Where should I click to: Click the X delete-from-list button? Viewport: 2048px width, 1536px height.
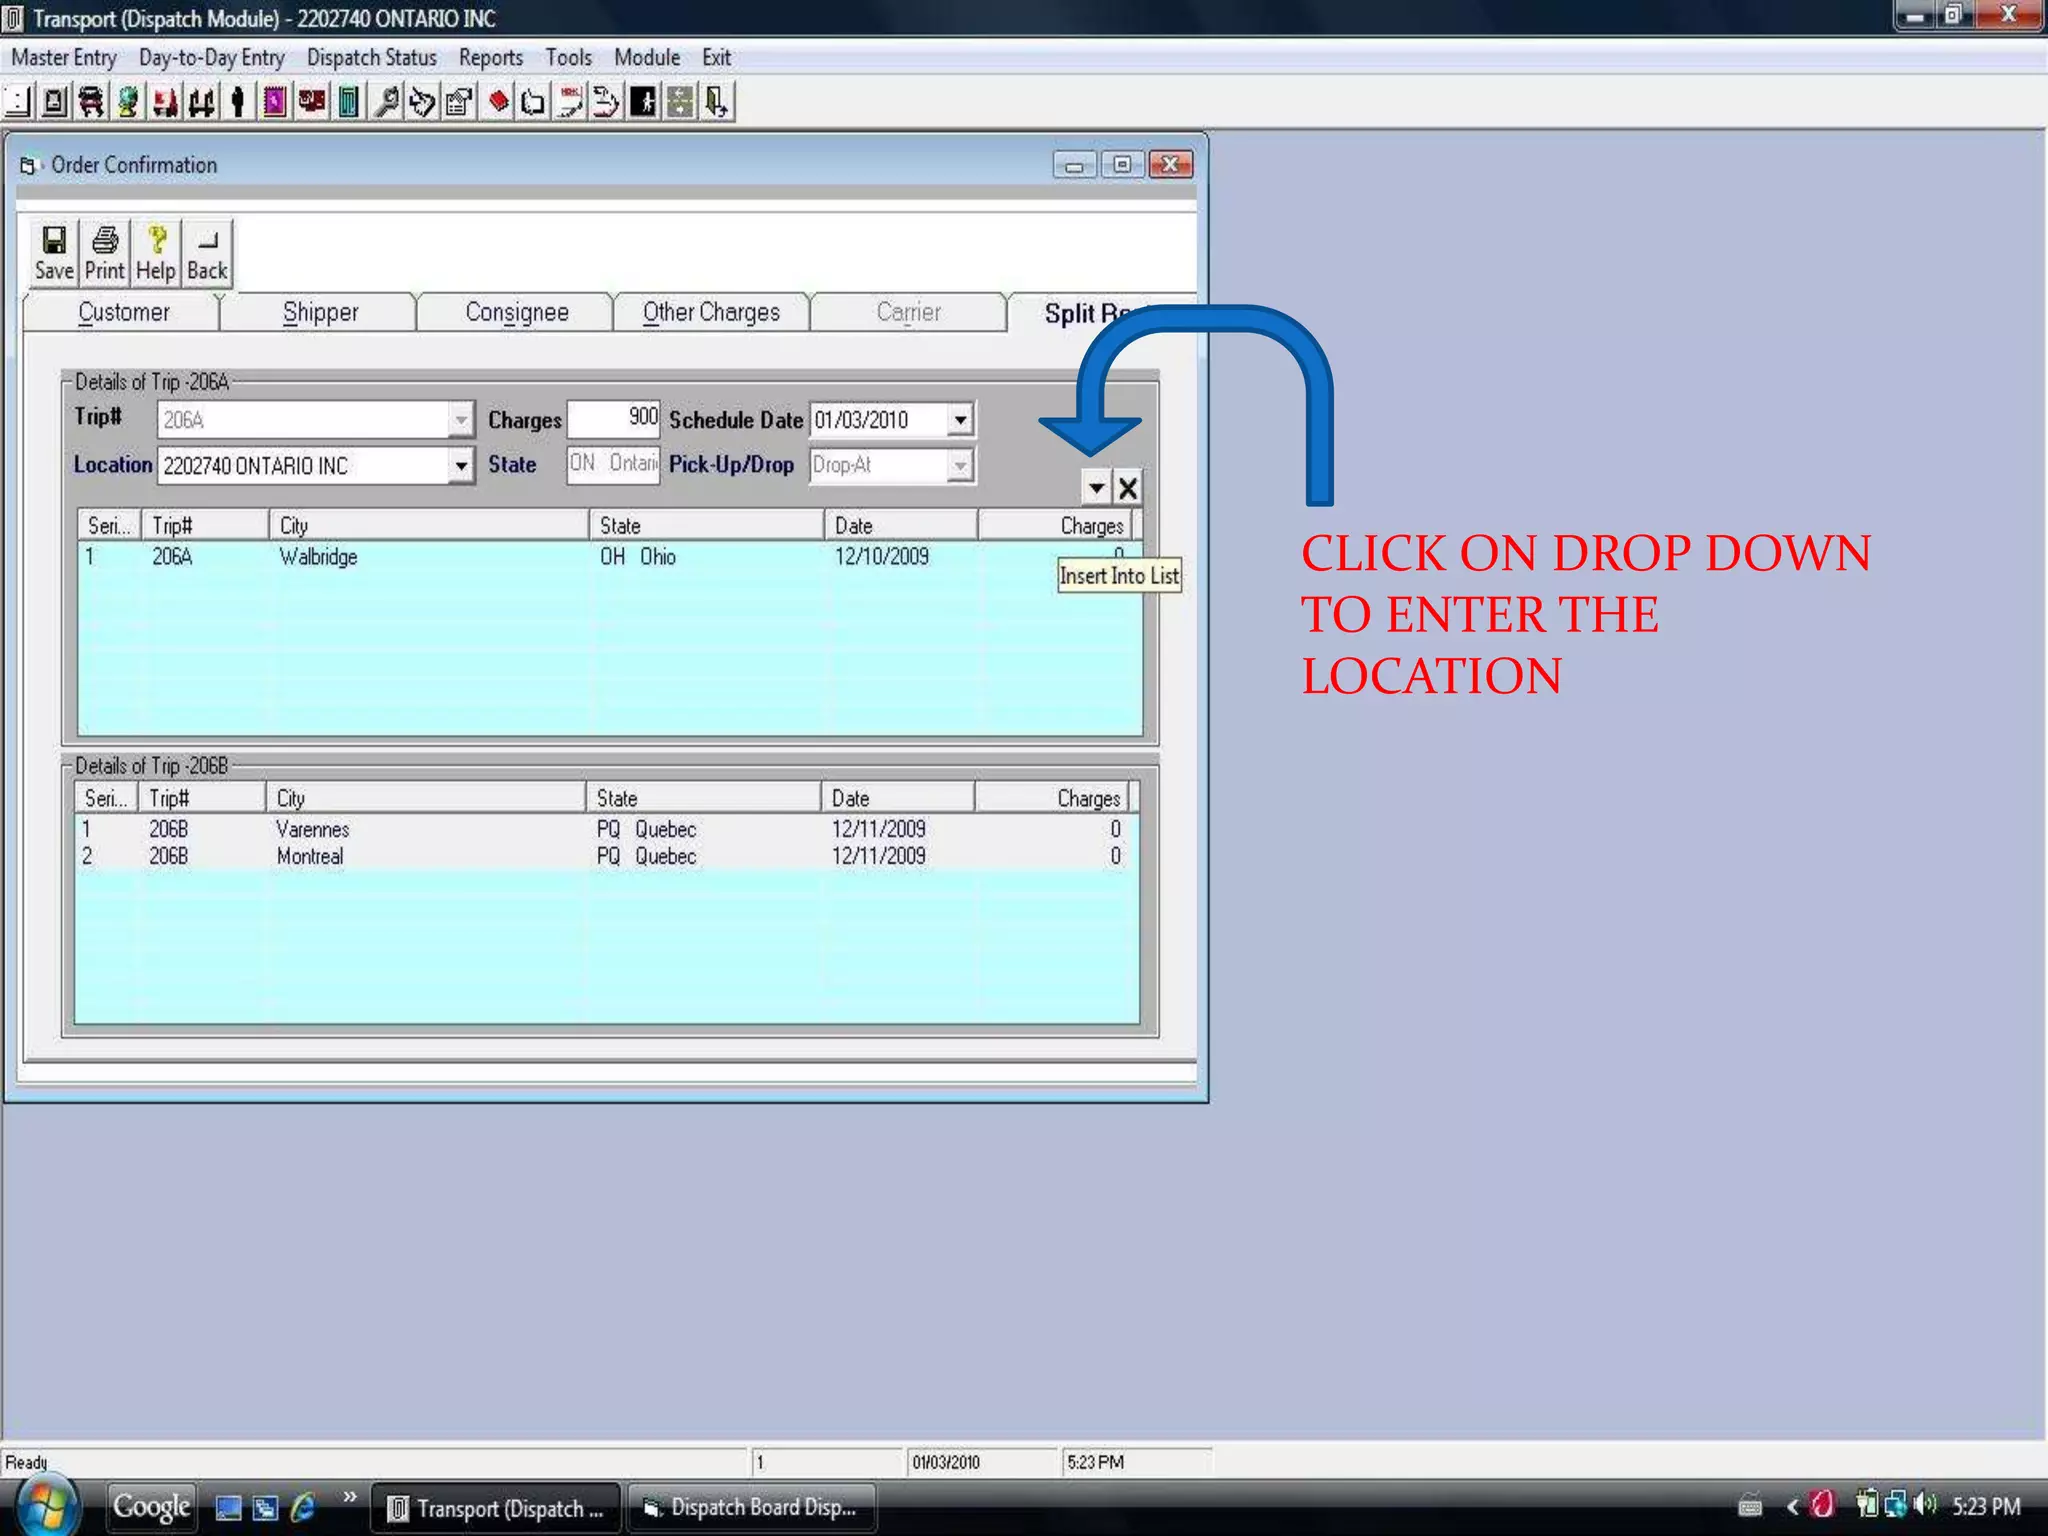tap(1128, 489)
